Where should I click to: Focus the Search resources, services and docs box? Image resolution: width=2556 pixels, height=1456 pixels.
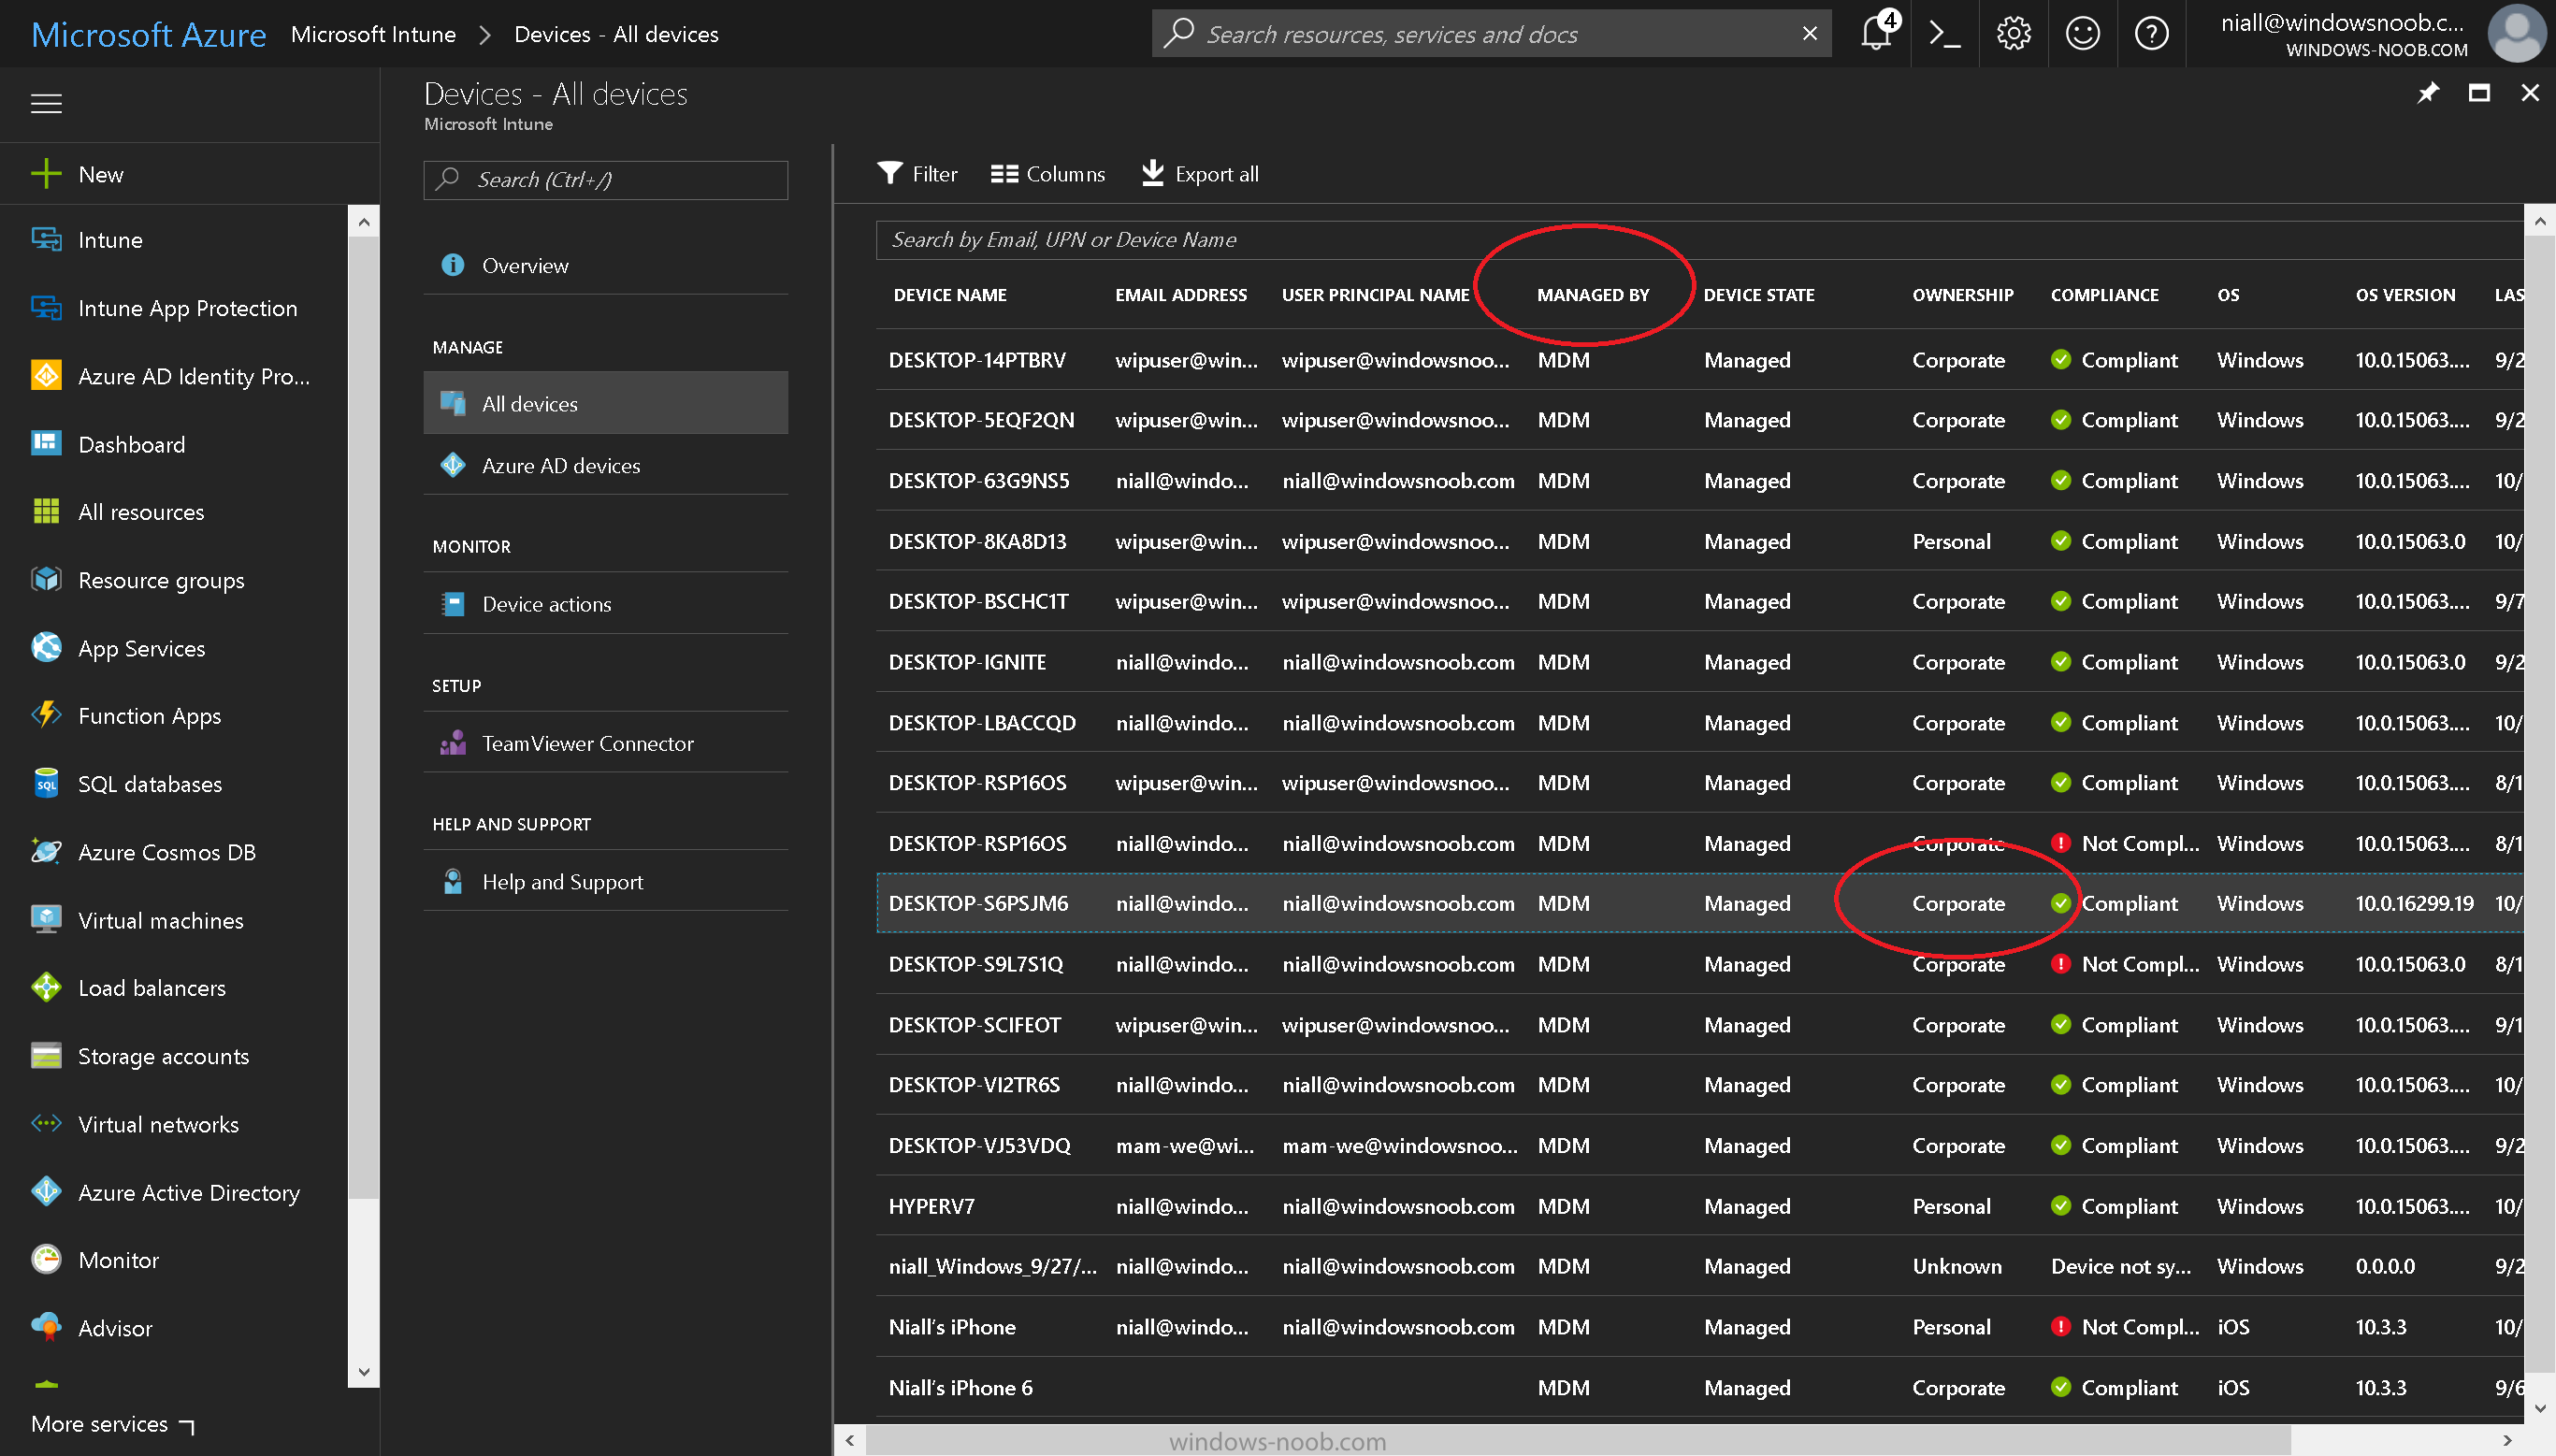coord(1492,34)
